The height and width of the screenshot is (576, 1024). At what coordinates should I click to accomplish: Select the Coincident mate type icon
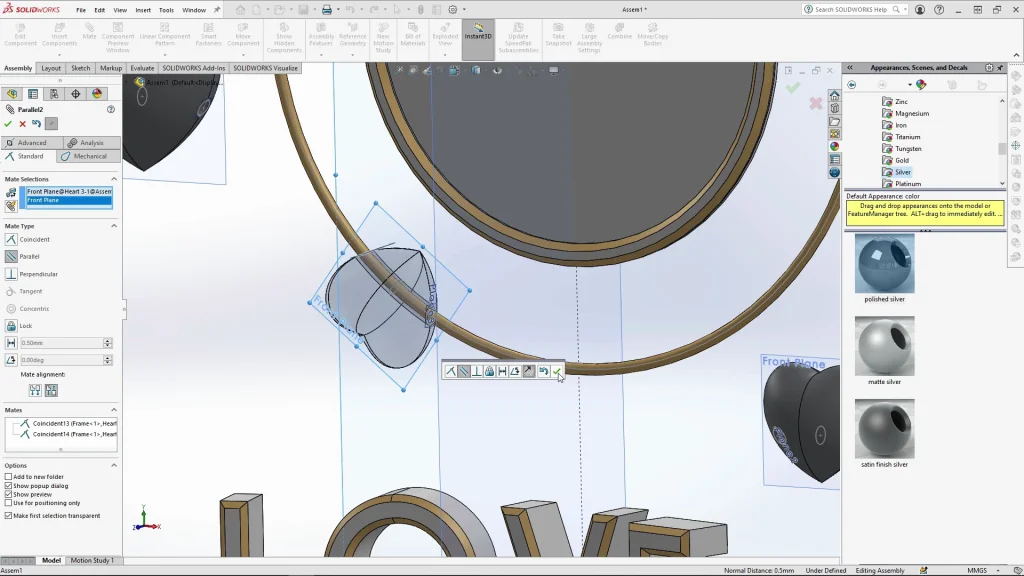[x=11, y=239]
